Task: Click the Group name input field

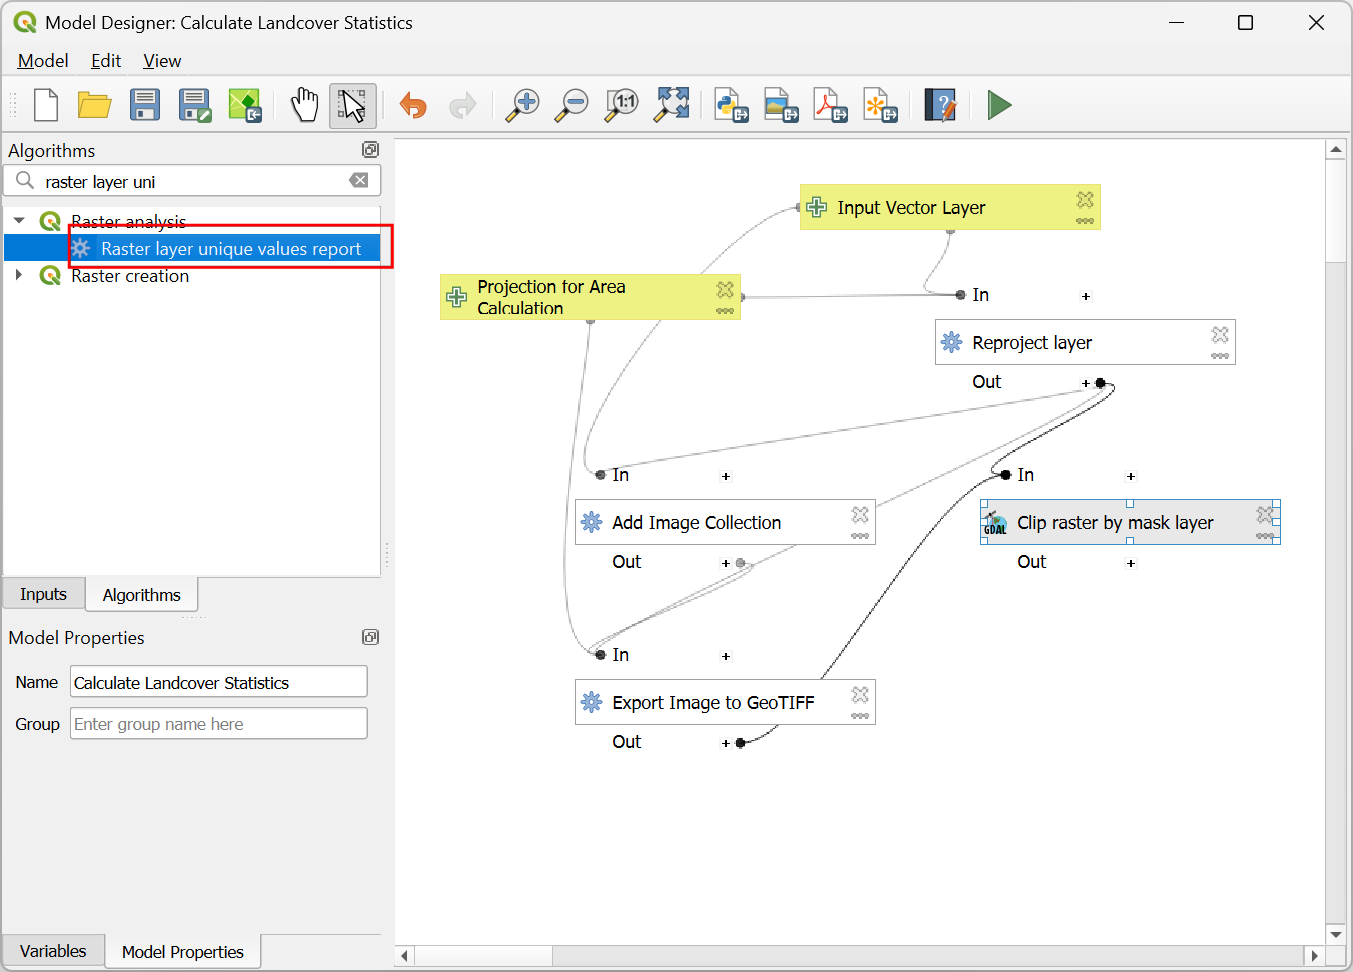Action: (x=218, y=724)
